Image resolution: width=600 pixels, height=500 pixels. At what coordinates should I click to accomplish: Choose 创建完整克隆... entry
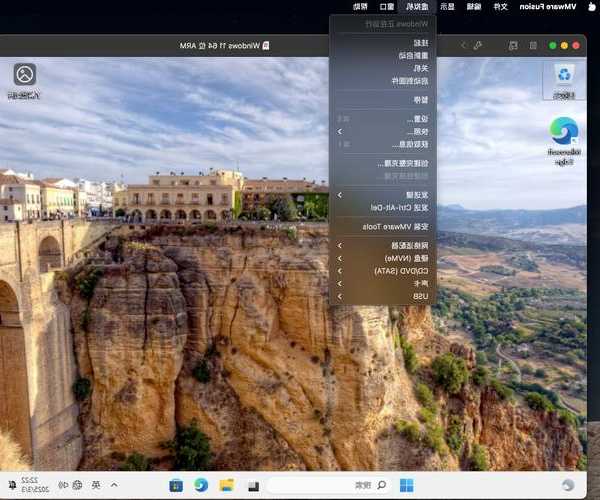[x=383, y=163]
